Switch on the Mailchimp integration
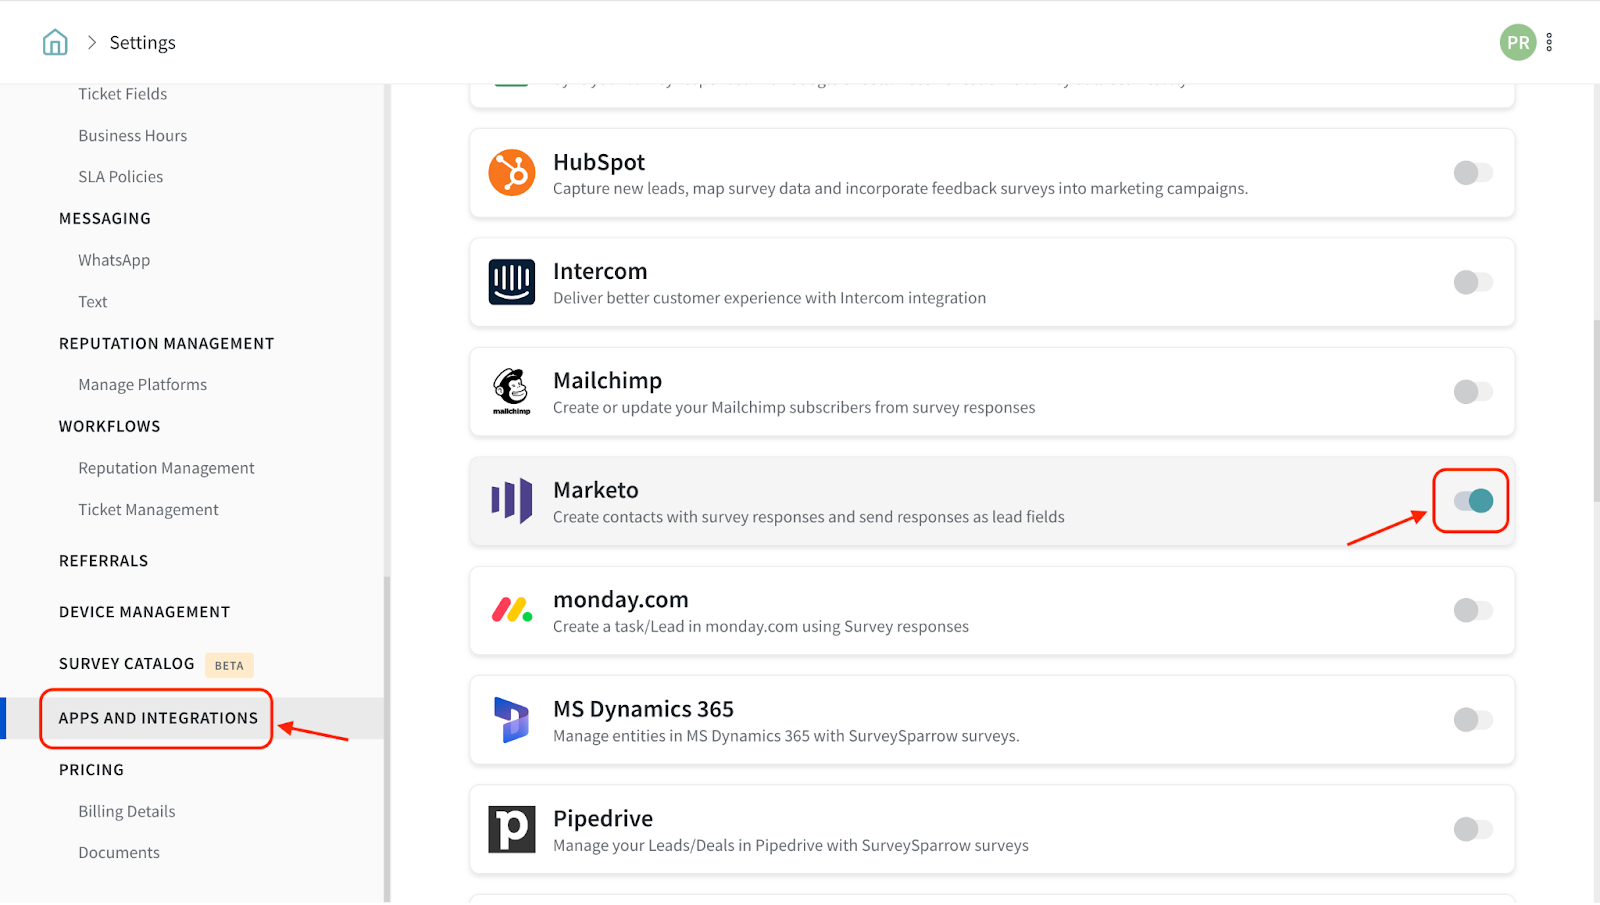Viewport: 1600px width, 905px height. tap(1472, 392)
